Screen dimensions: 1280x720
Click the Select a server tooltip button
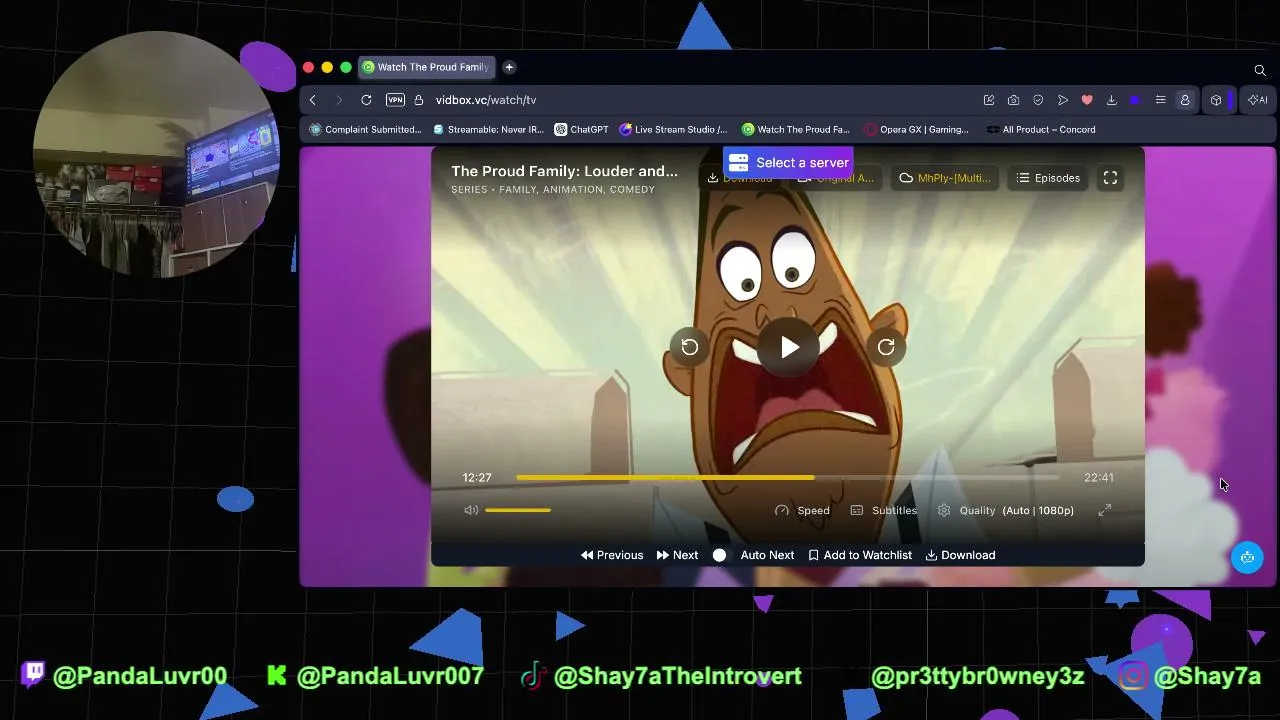tap(788, 163)
